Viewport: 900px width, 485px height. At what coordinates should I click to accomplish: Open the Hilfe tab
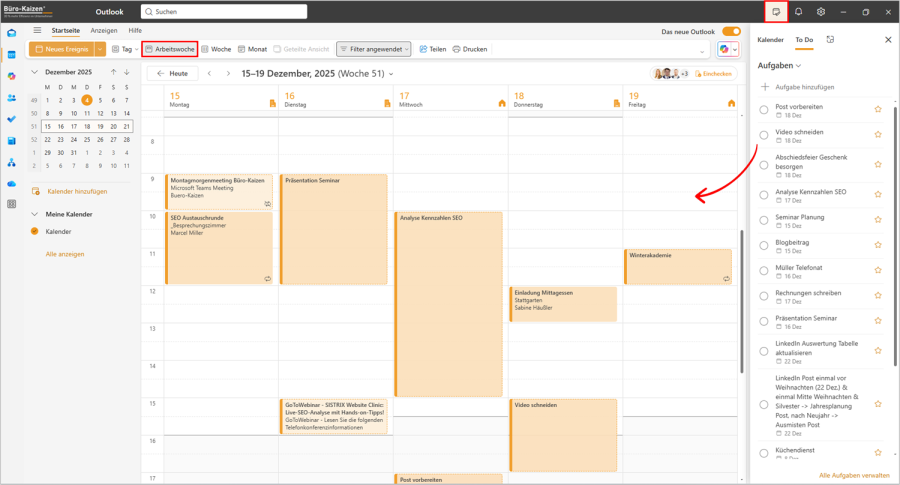135,30
